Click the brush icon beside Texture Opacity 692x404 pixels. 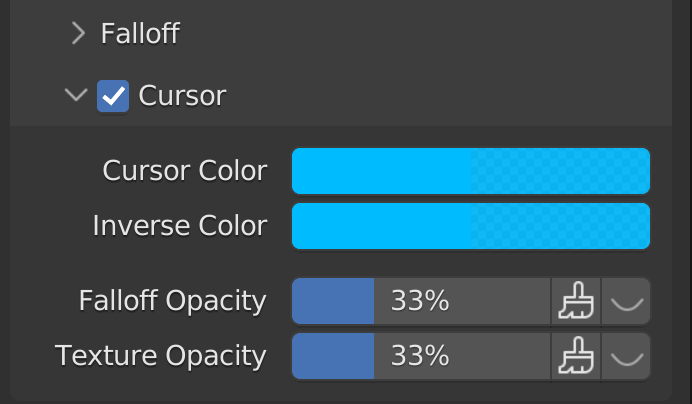point(575,356)
